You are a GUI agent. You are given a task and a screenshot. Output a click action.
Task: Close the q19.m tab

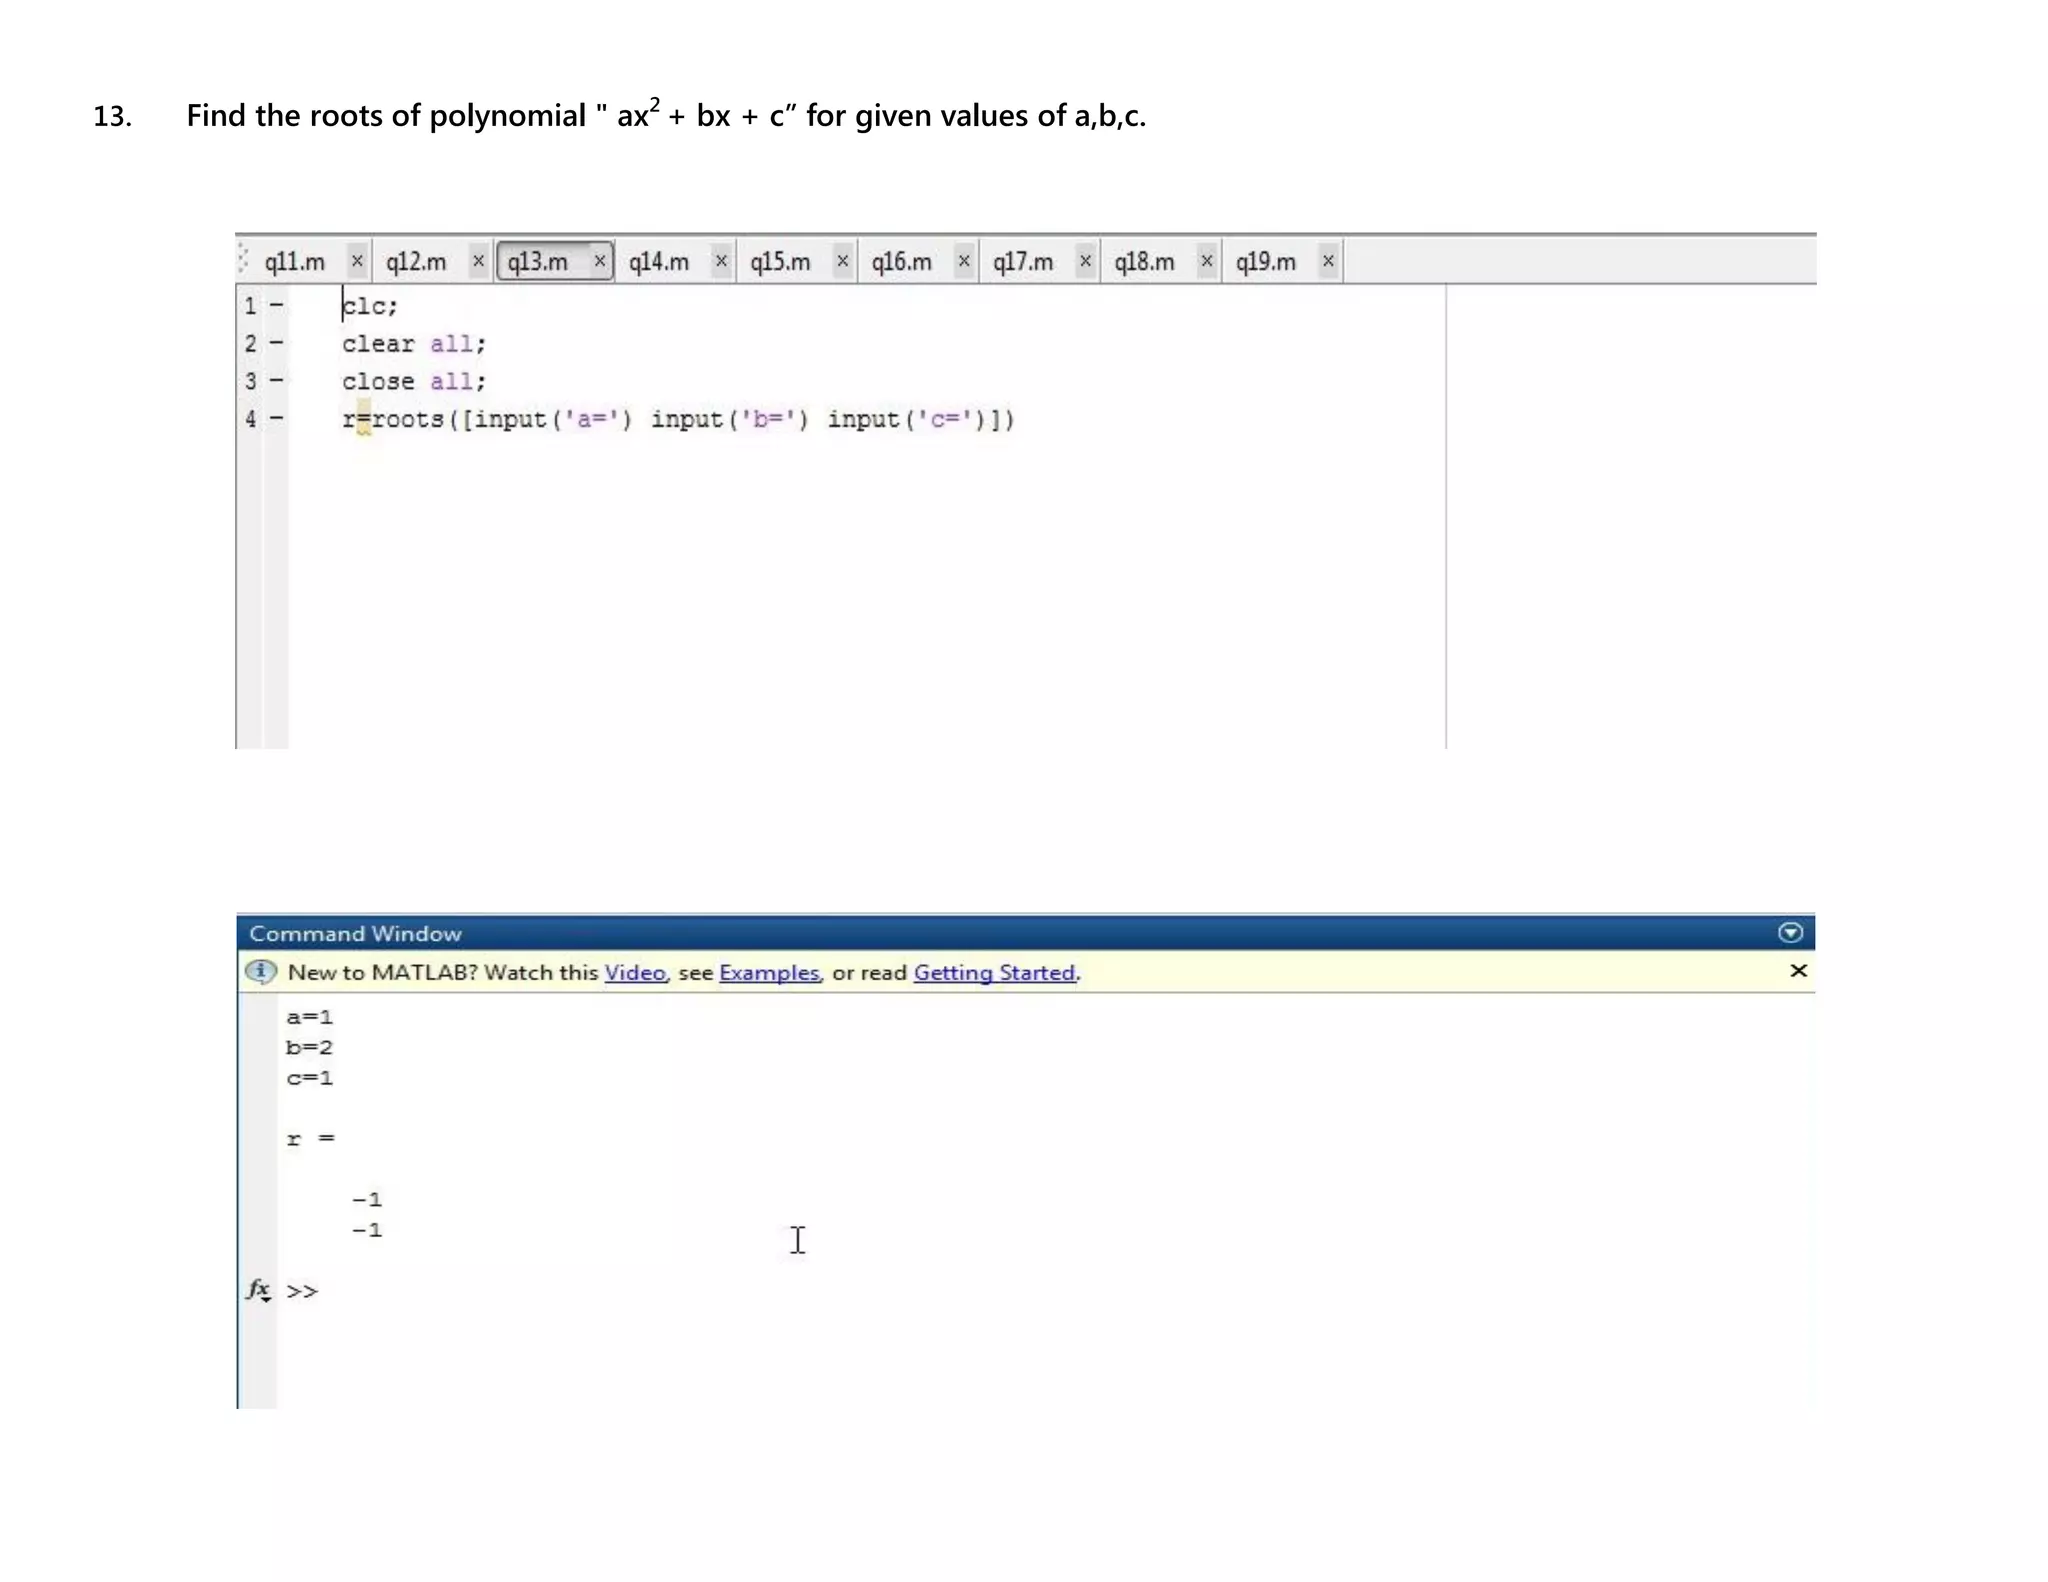(1328, 261)
